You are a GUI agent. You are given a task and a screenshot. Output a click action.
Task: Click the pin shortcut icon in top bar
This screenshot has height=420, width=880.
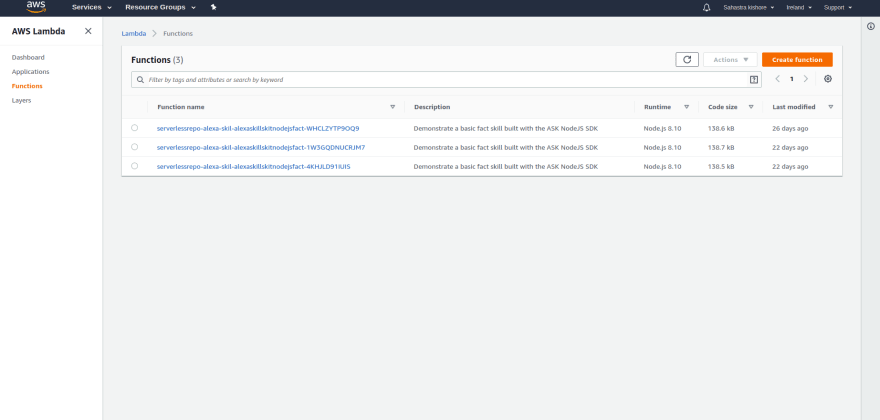[x=213, y=7]
